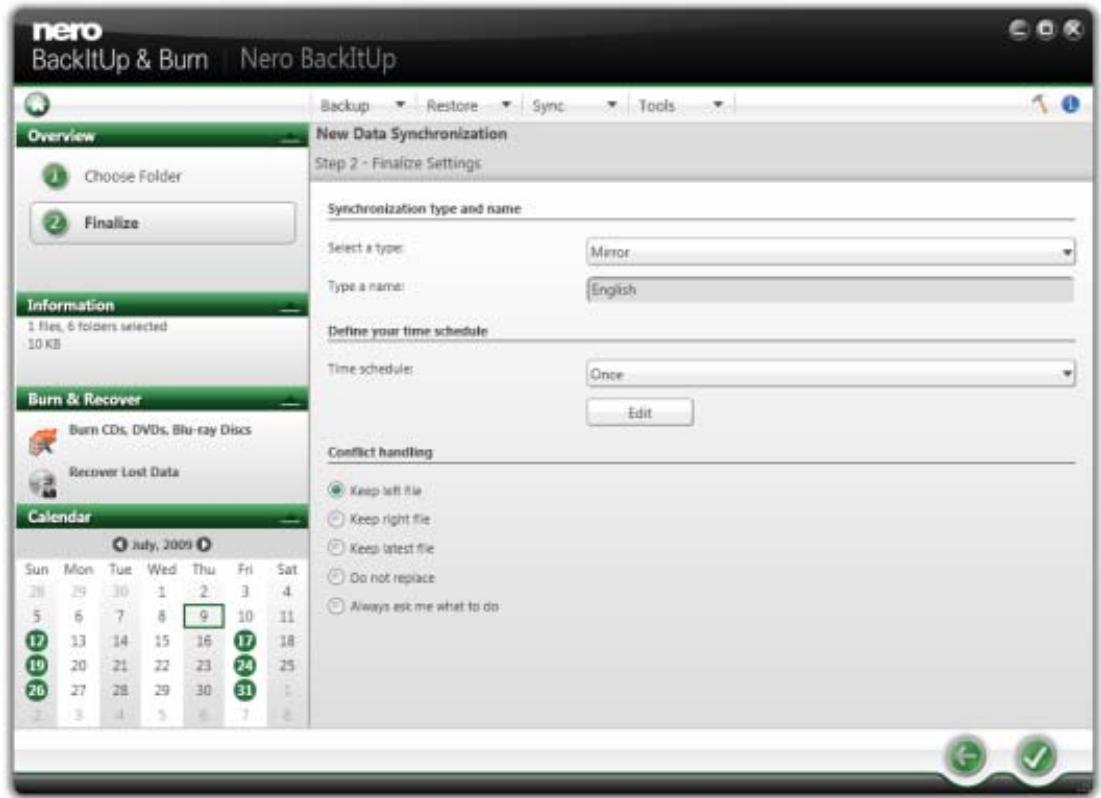This screenshot has width=1101, height=798.
Task: Maximize the Nero BackItUp window
Action: [1046, 29]
